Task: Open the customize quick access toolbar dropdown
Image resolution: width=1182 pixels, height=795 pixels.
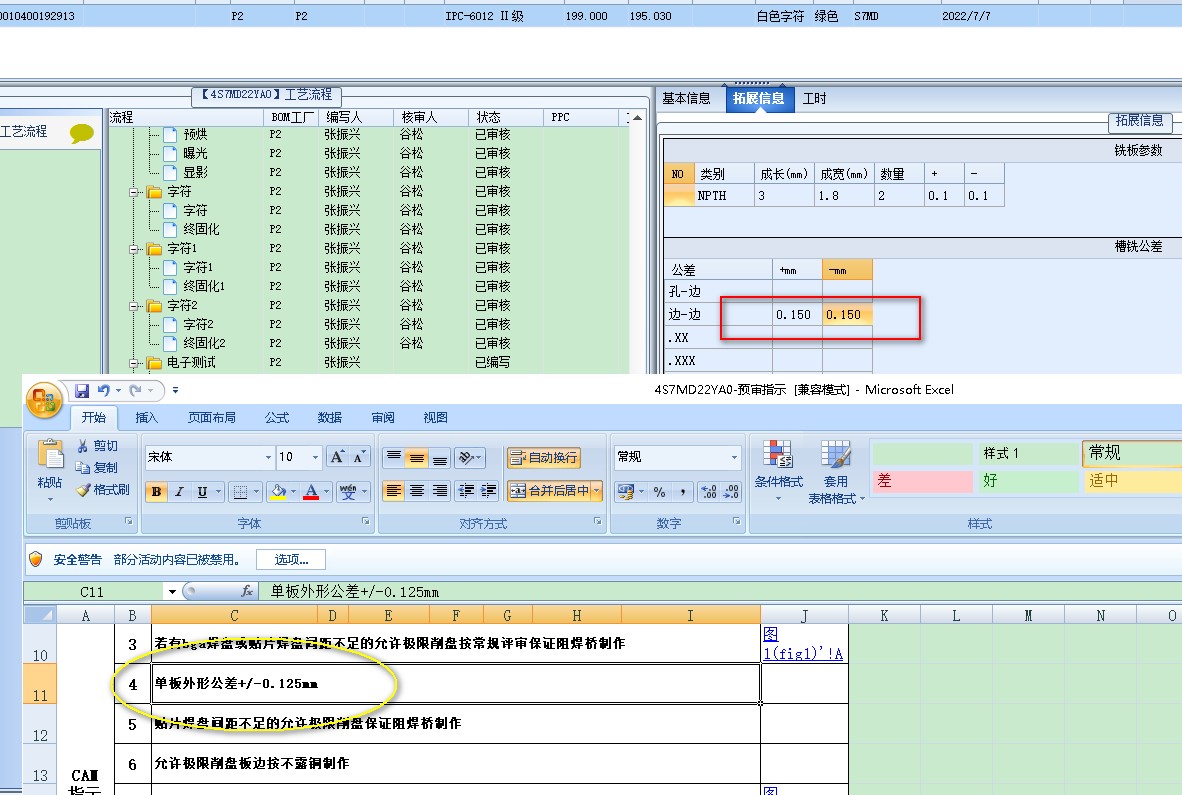Action: 176,390
